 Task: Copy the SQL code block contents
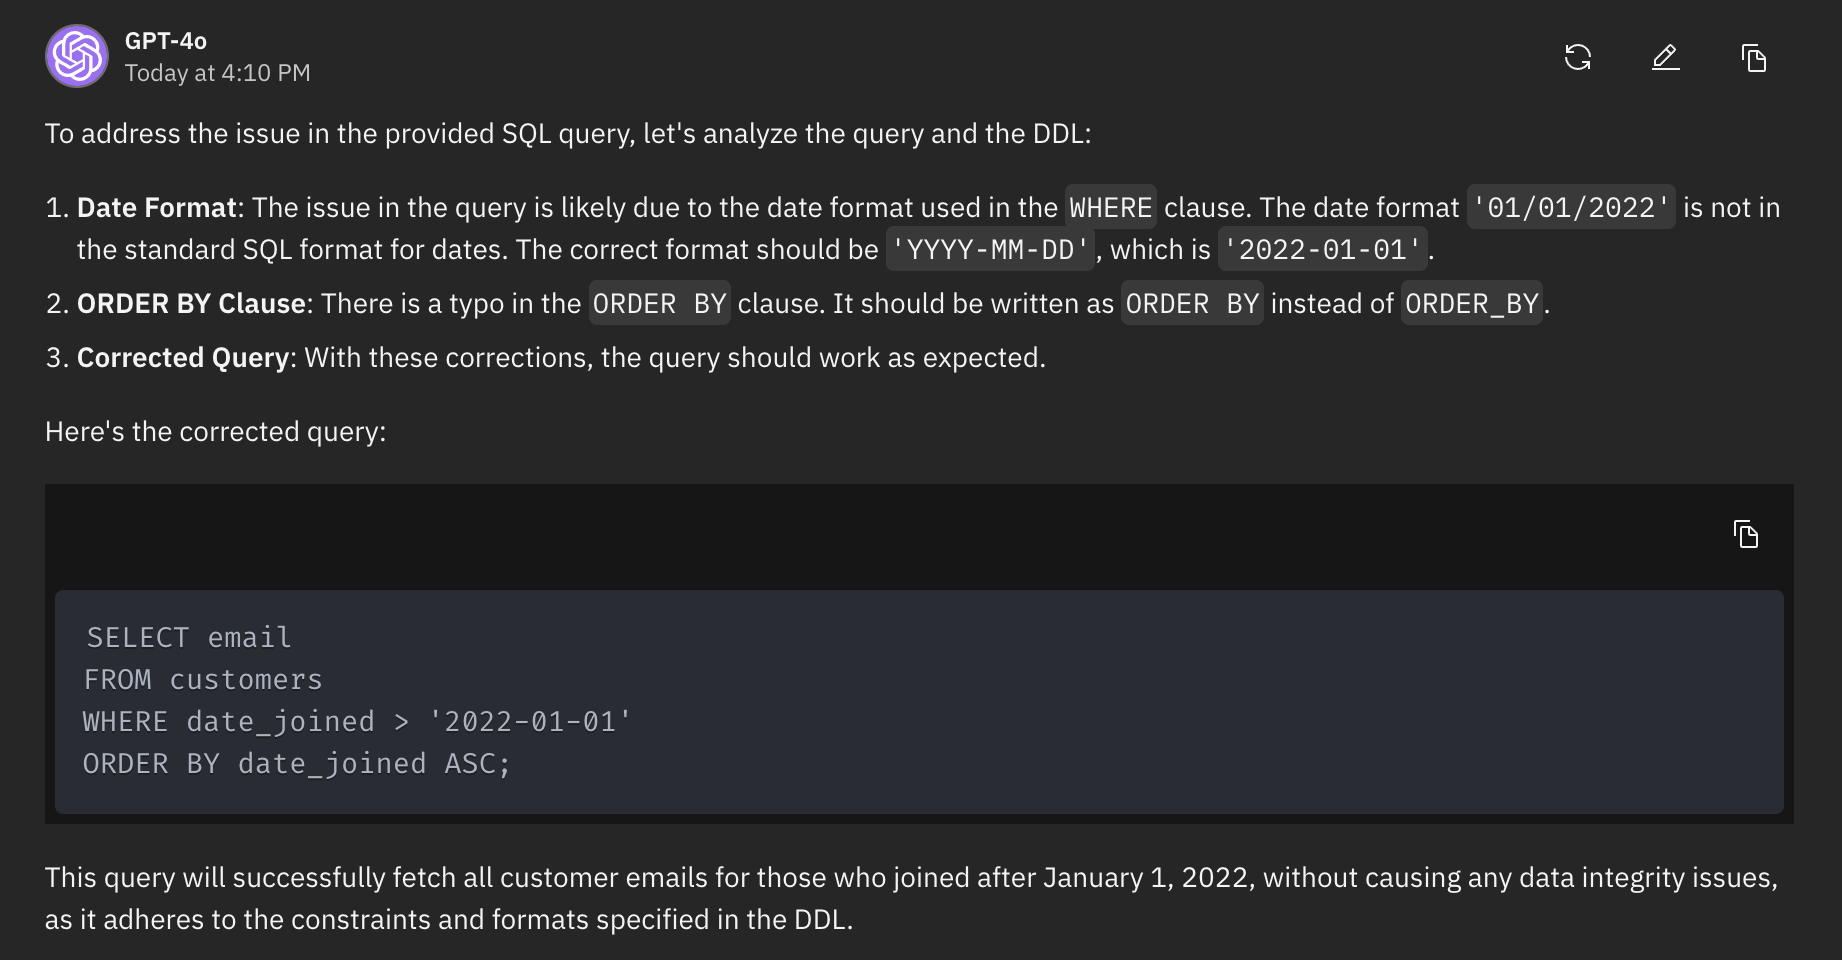[x=1746, y=534]
